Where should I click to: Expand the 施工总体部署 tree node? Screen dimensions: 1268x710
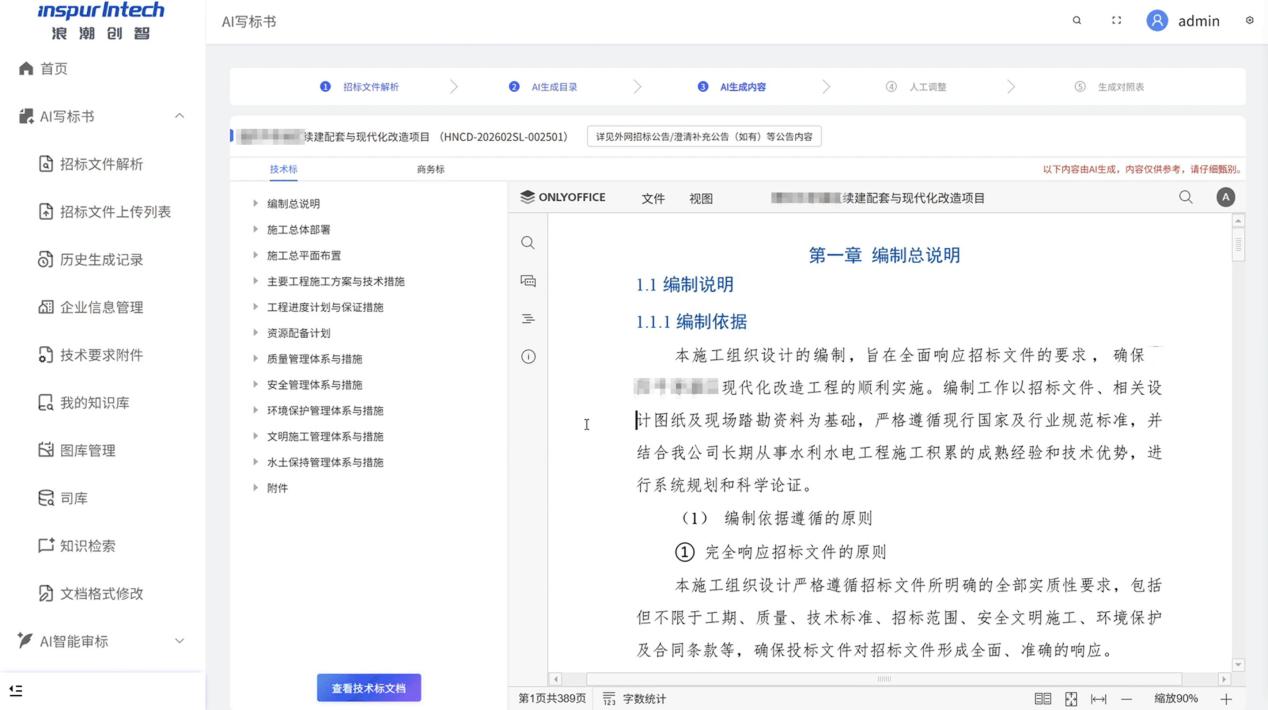[x=256, y=229]
